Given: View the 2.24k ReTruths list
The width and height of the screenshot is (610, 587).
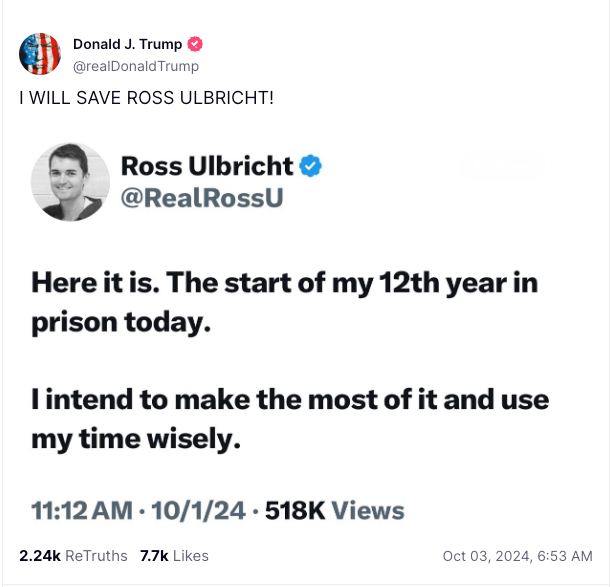Looking at the screenshot, I should [x=73, y=556].
